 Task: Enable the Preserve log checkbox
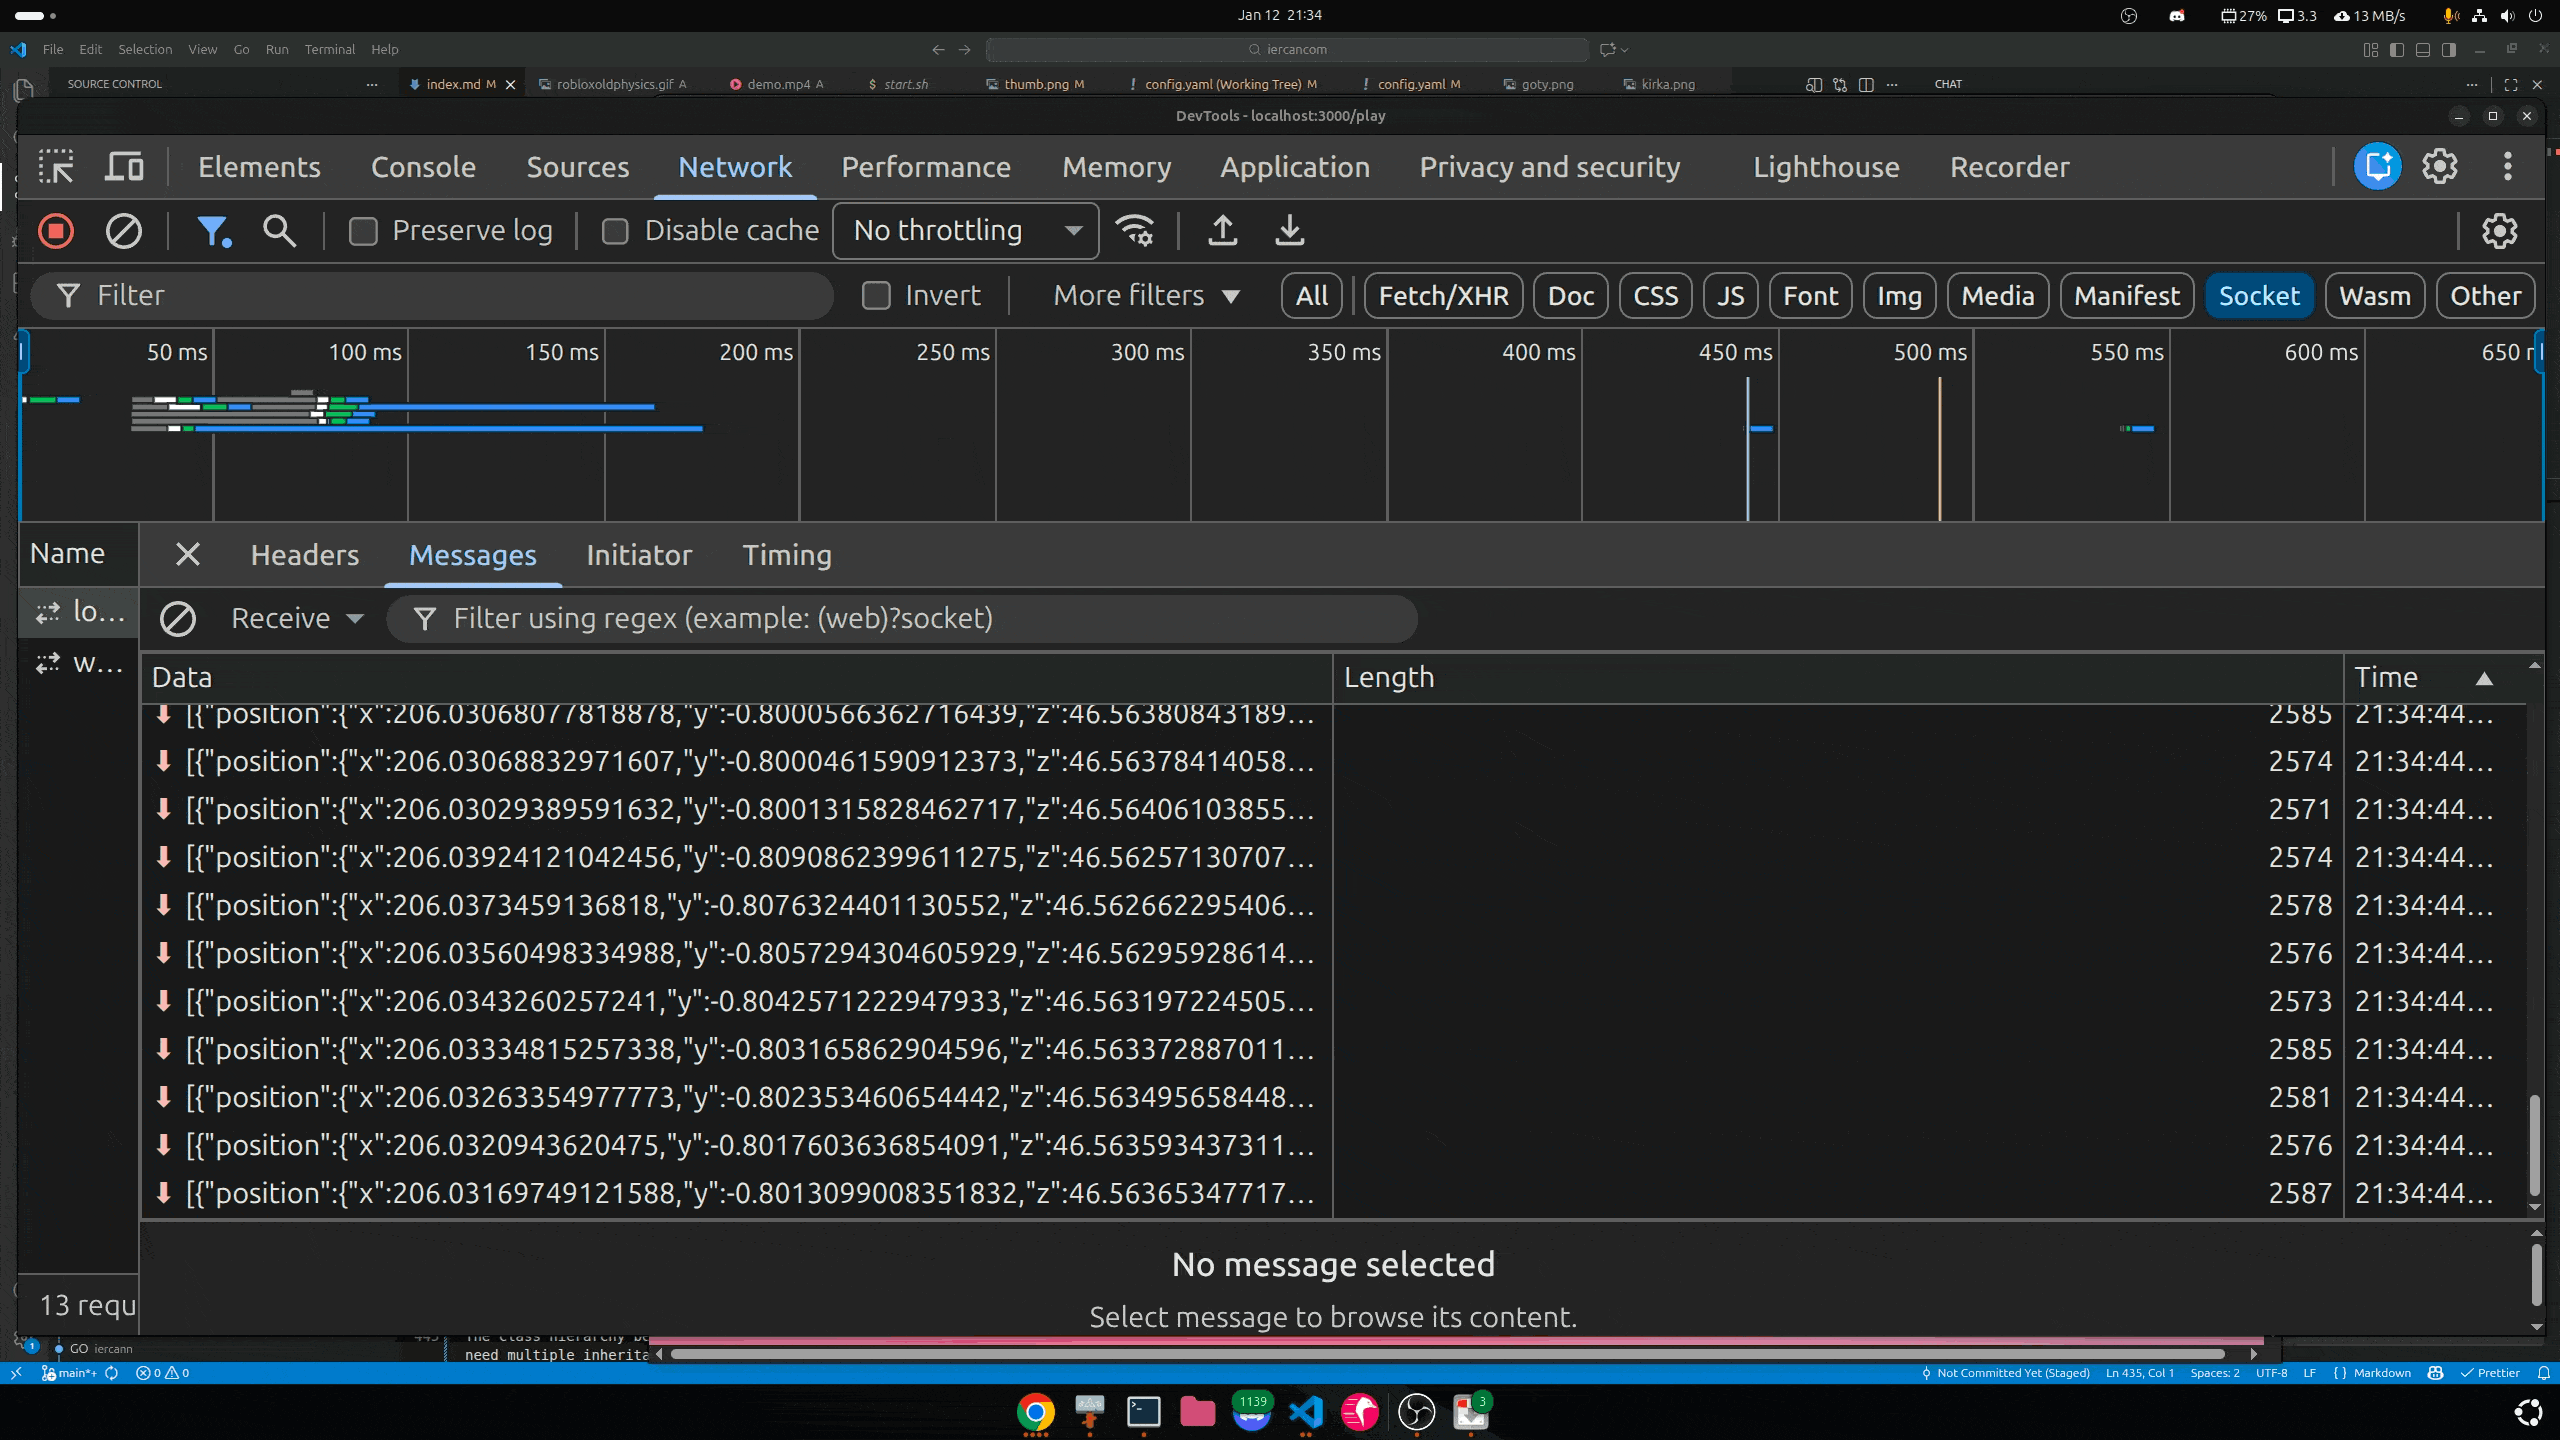coord(363,231)
